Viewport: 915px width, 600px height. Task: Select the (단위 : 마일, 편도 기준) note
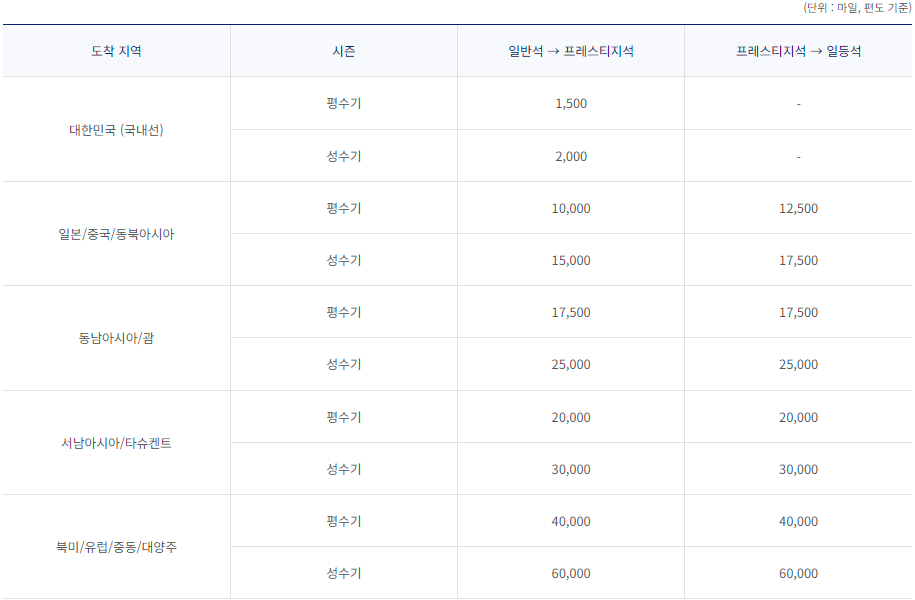tap(855, 9)
